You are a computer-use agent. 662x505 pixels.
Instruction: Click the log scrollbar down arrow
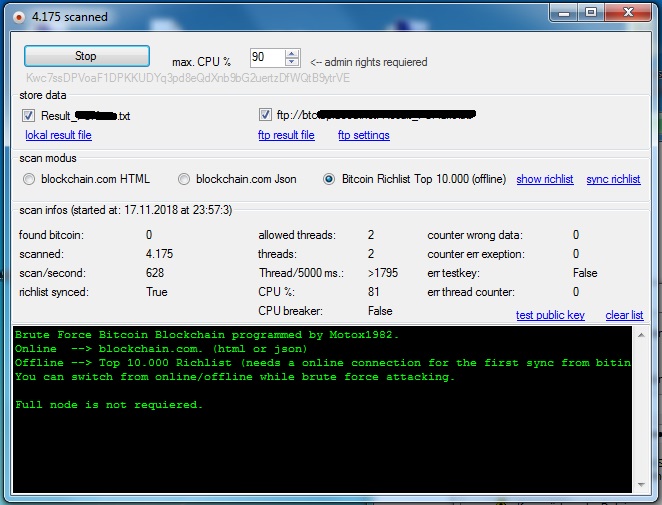pos(641,485)
